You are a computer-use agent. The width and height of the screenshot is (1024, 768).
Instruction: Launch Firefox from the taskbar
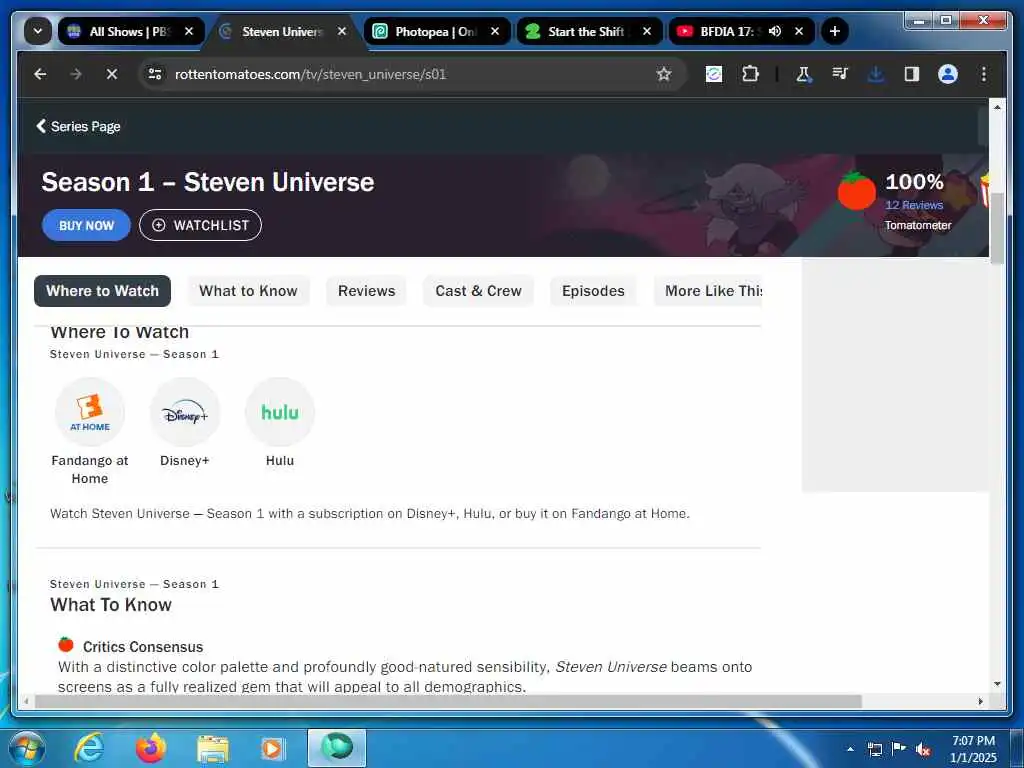pyautogui.click(x=151, y=748)
